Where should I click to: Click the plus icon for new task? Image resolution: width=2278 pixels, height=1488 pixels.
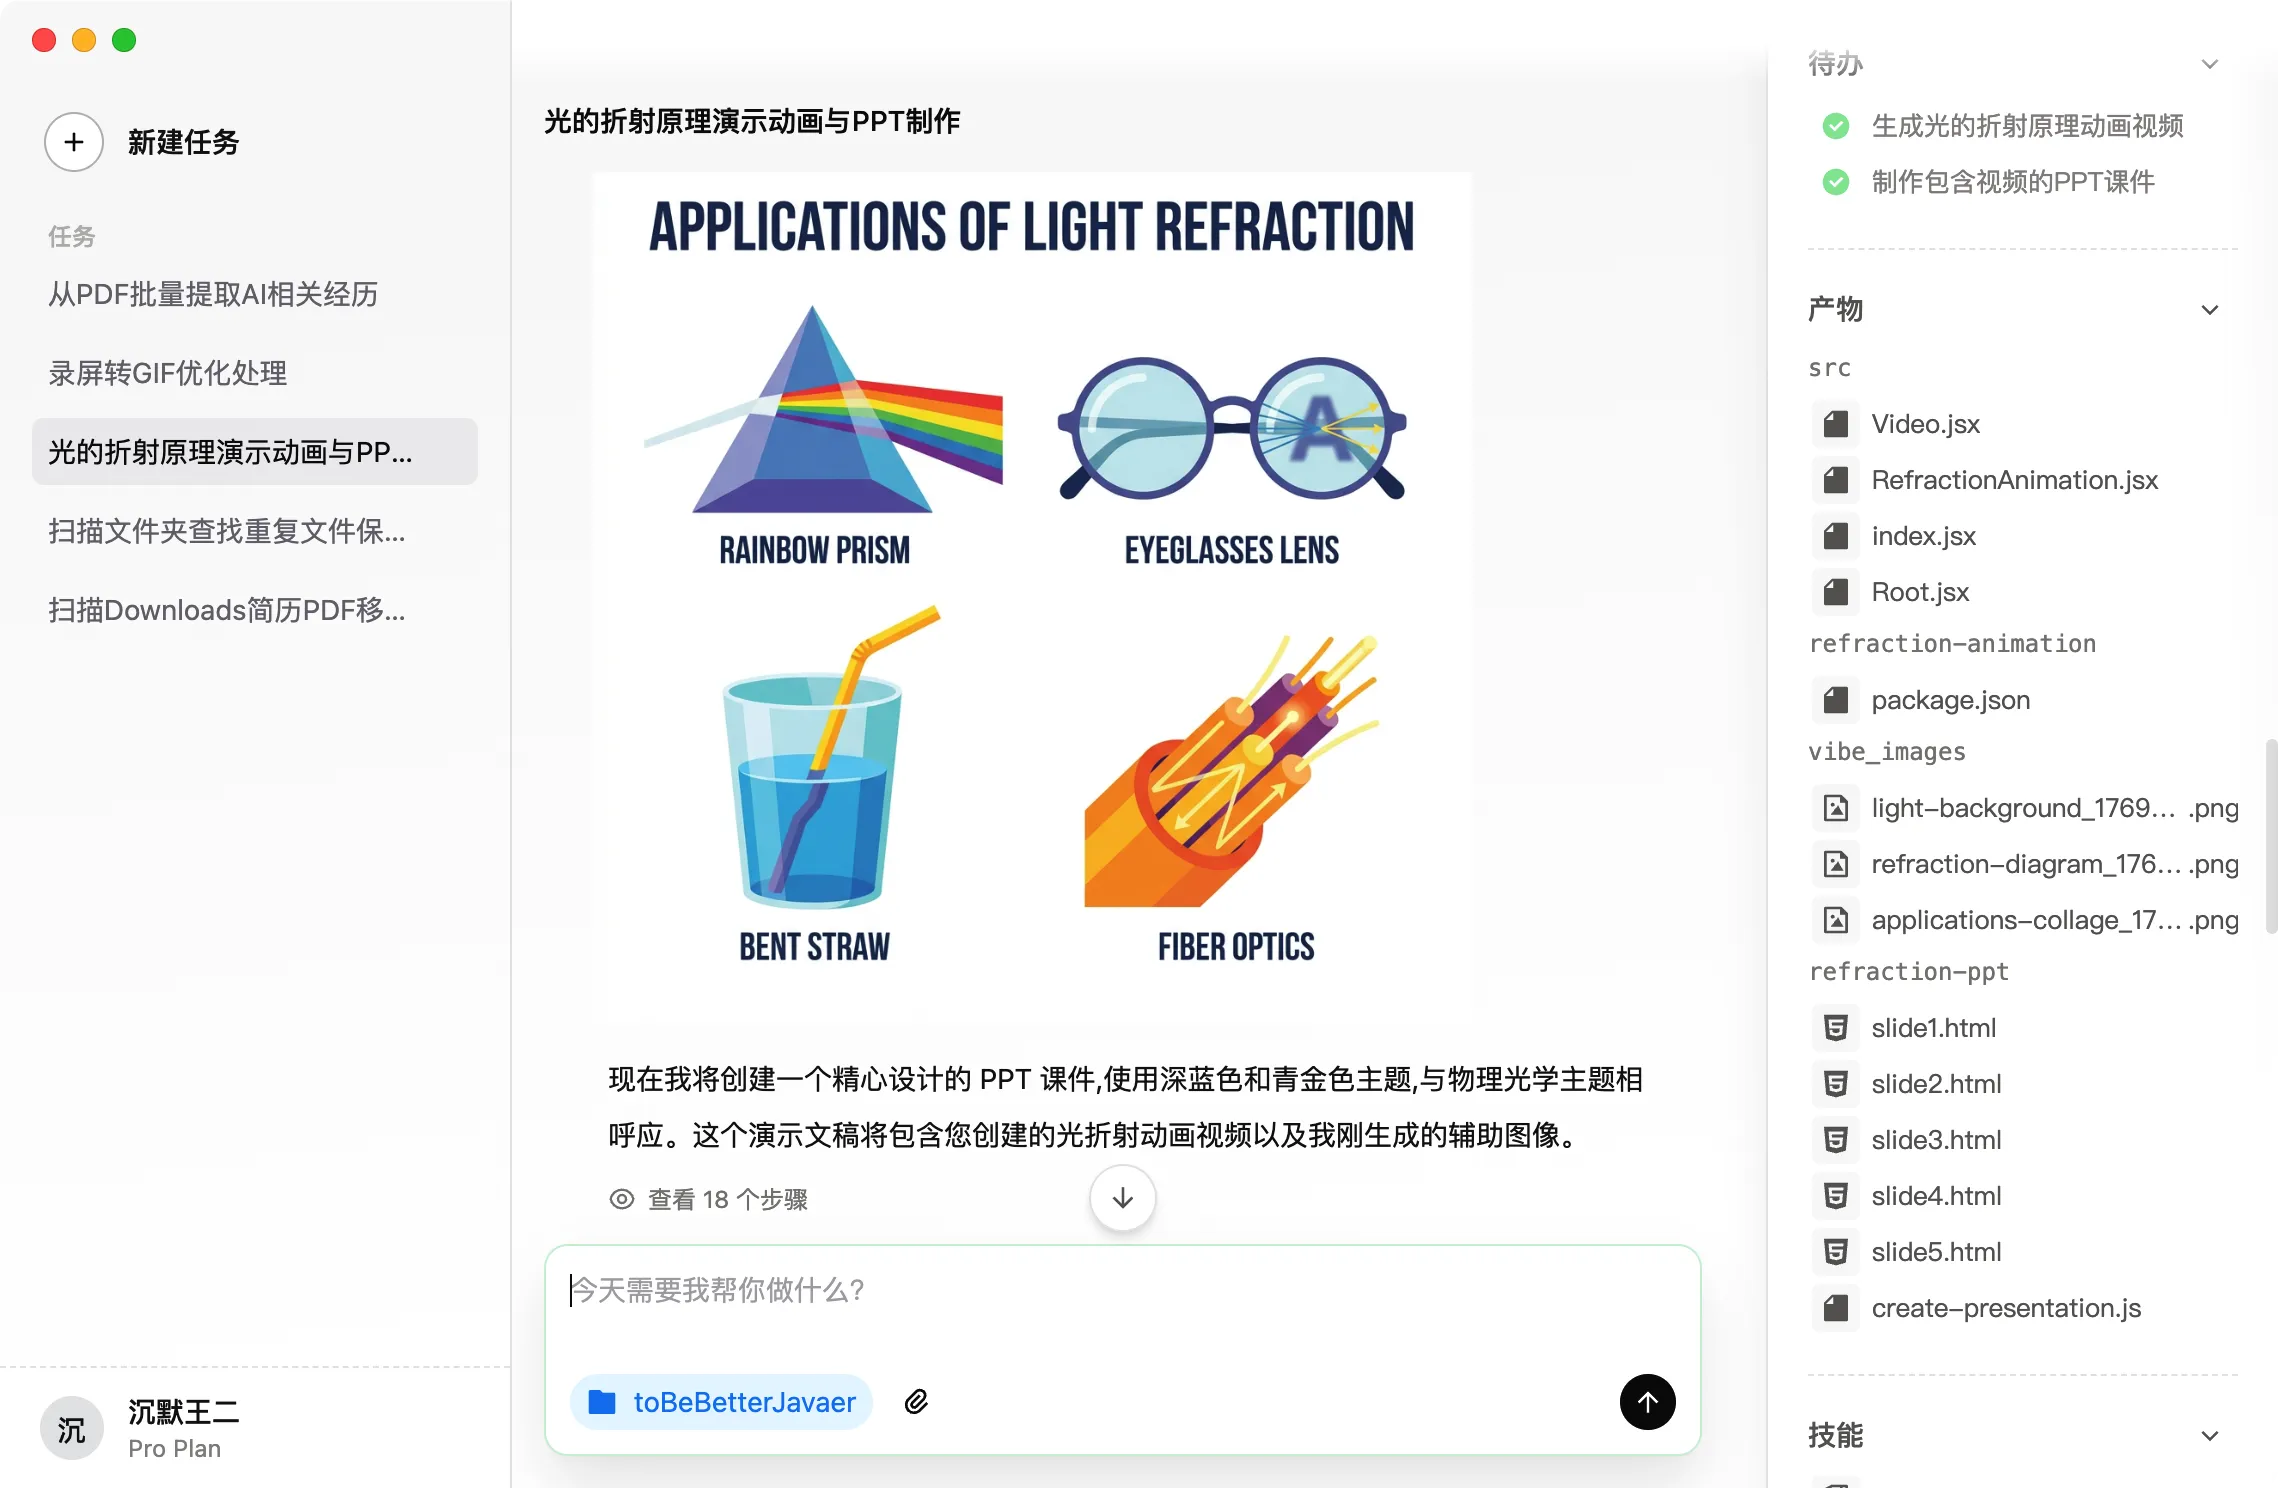click(x=74, y=142)
